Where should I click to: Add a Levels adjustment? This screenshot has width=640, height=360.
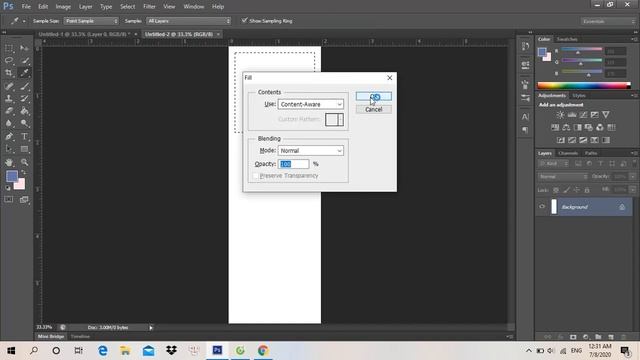[572, 115]
